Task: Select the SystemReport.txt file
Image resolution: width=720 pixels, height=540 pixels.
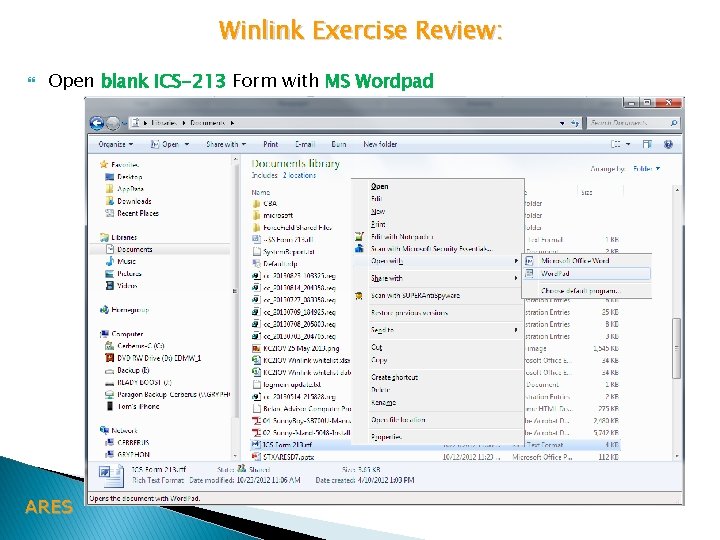Action: 284,252
